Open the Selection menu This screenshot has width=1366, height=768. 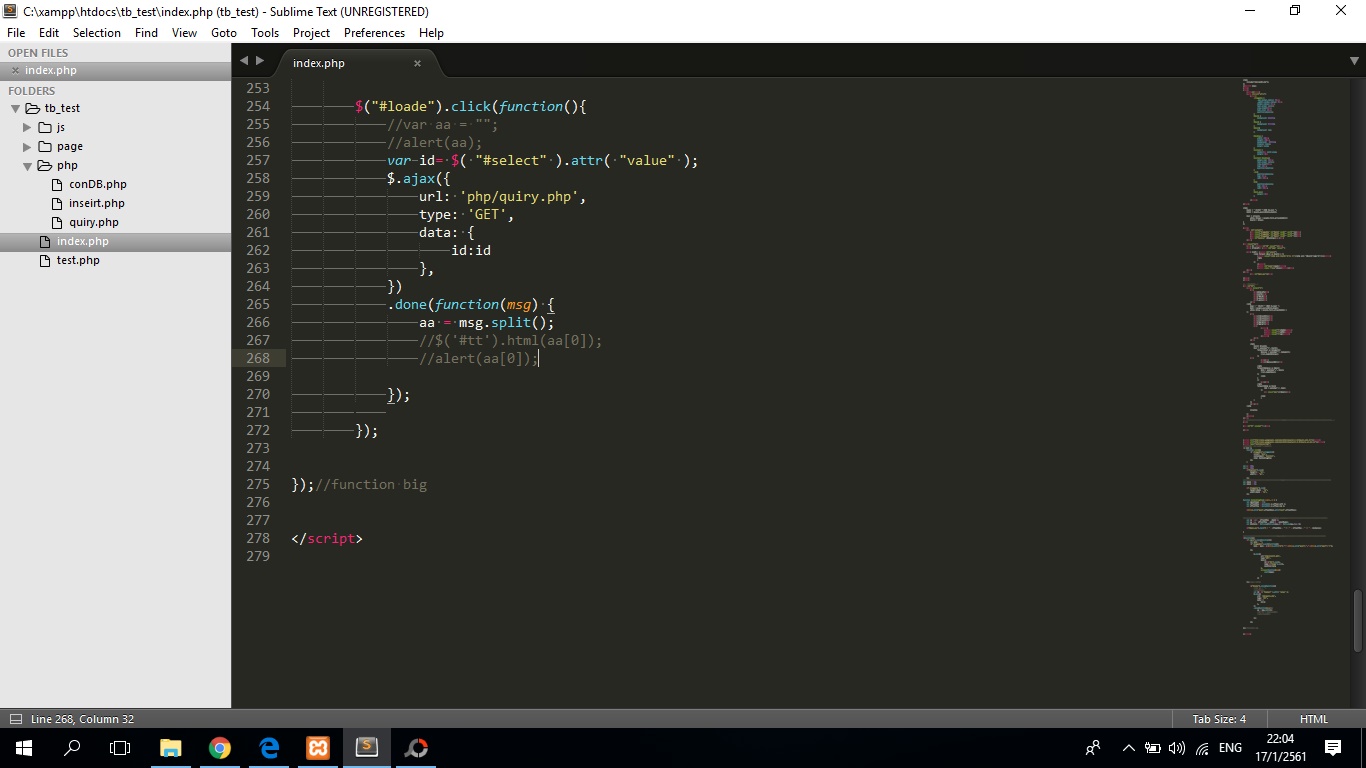(x=97, y=32)
